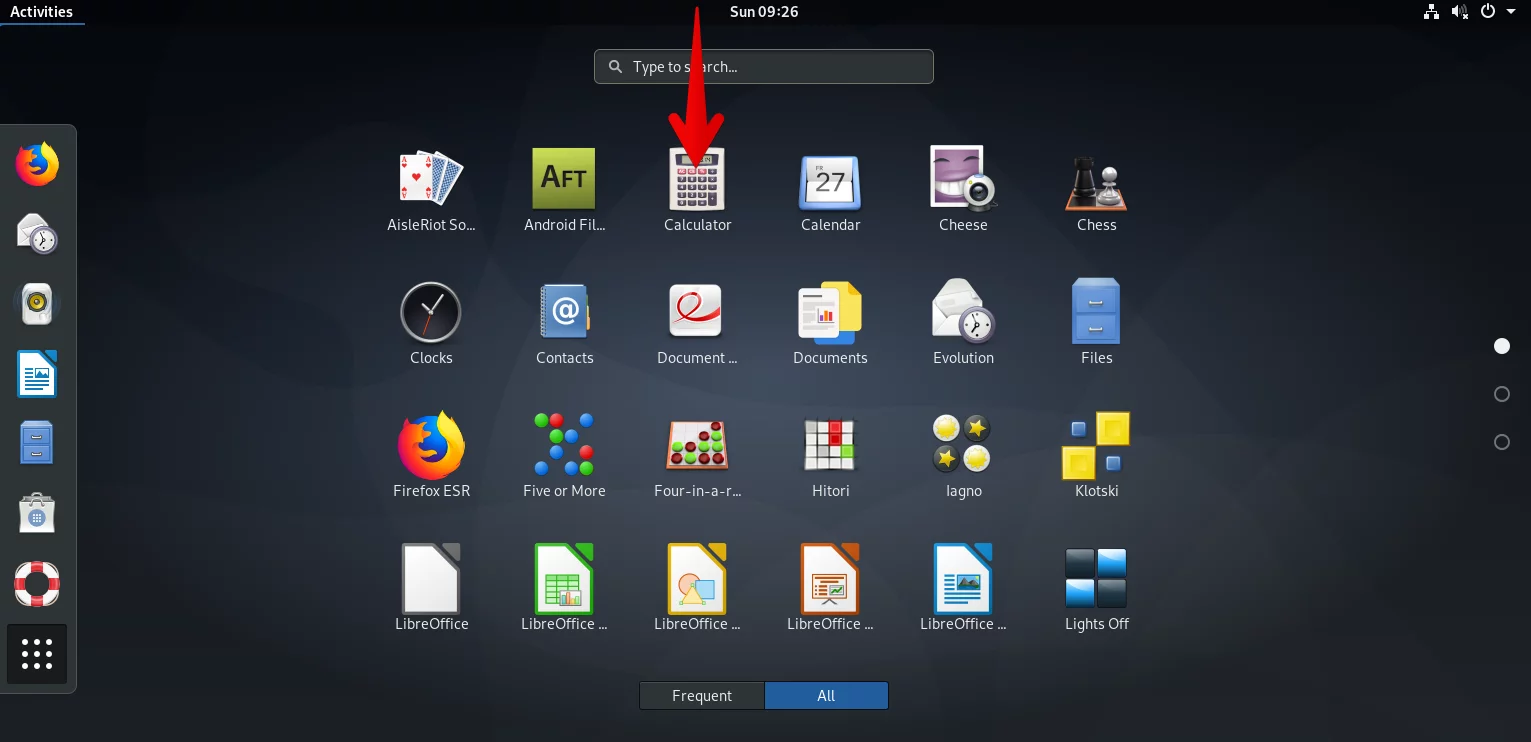Open LibreOffice Writer from the dock

[37, 374]
